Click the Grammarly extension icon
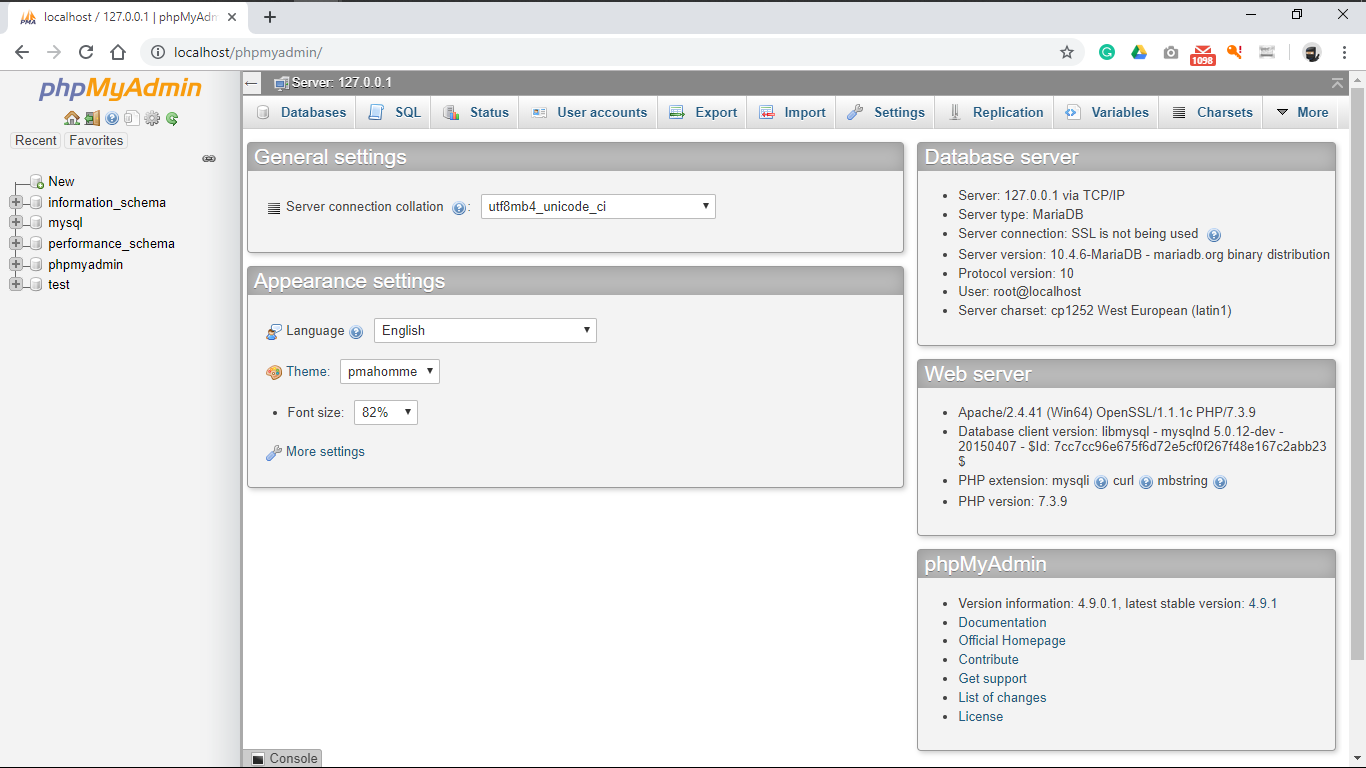This screenshot has width=1366, height=768. (x=1107, y=52)
